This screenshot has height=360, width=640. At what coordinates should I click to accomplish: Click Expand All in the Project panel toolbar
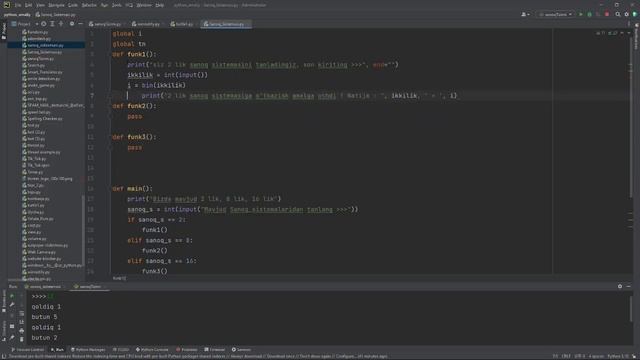coord(52,24)
